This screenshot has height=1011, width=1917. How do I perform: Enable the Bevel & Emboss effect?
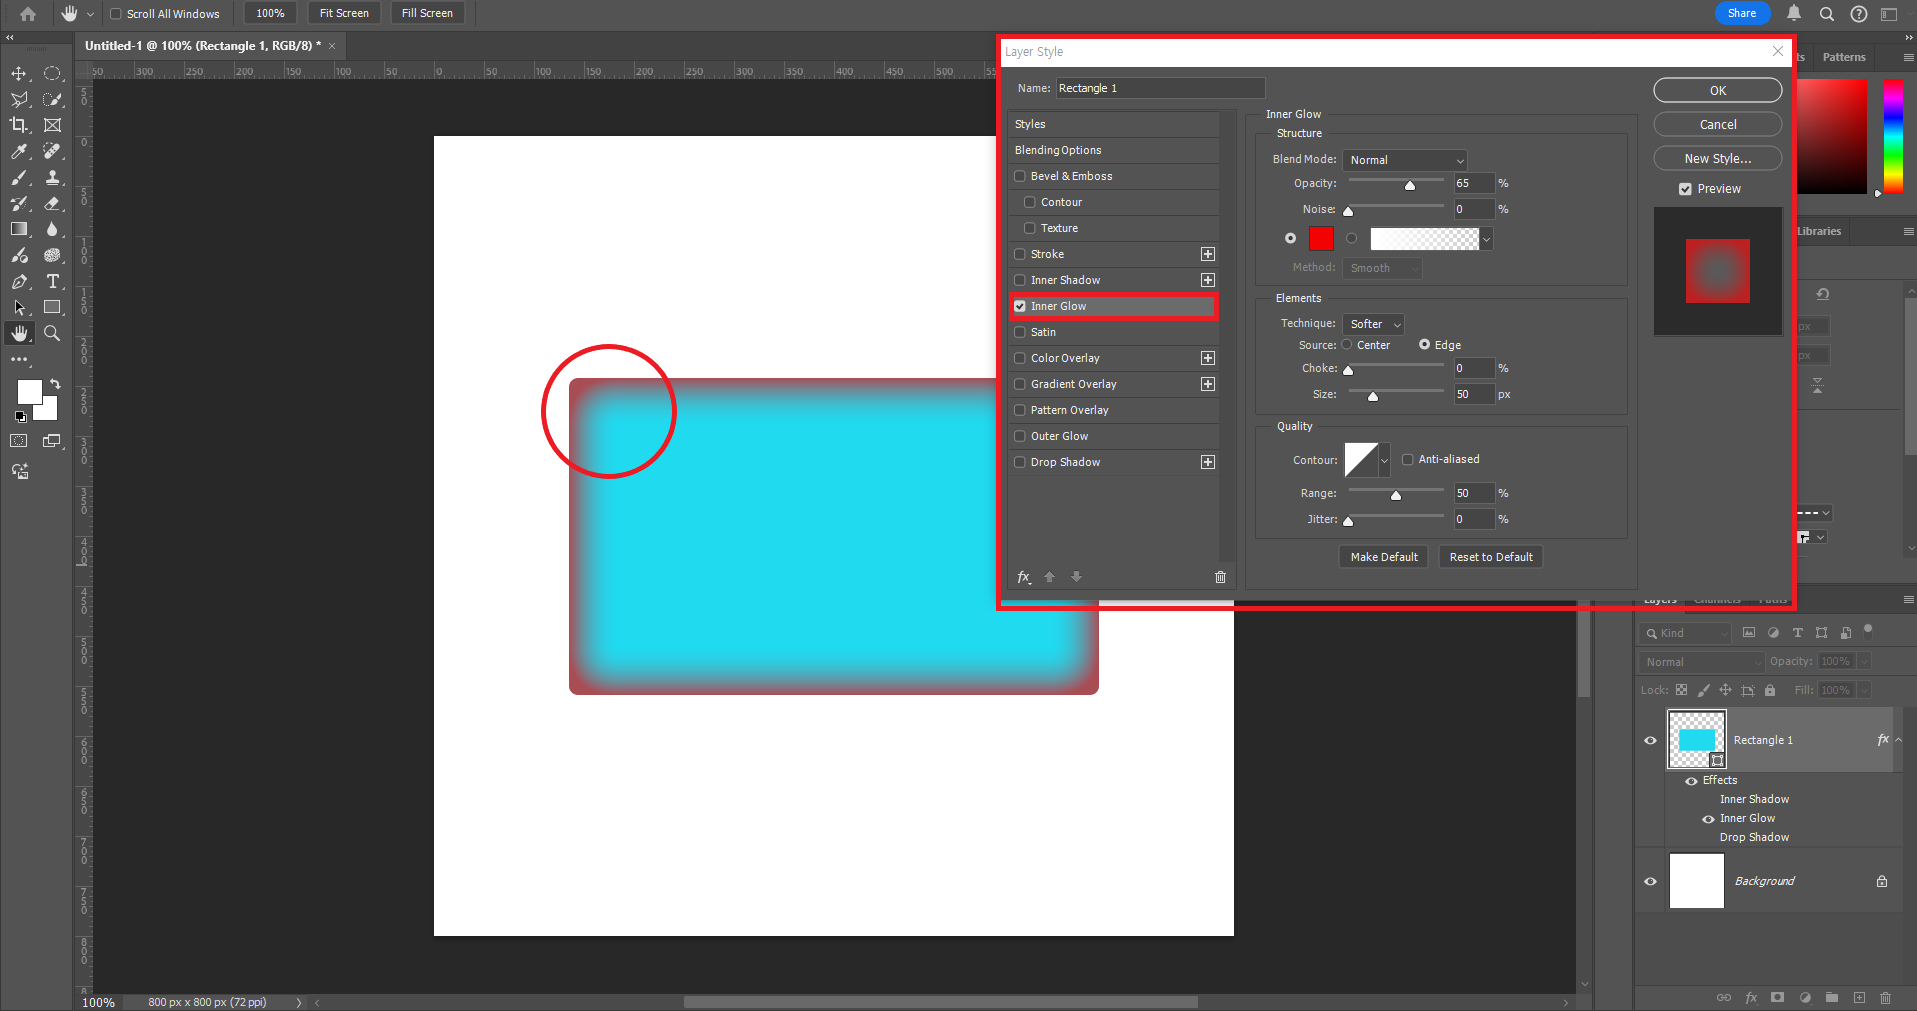[x=1020, y=176]
